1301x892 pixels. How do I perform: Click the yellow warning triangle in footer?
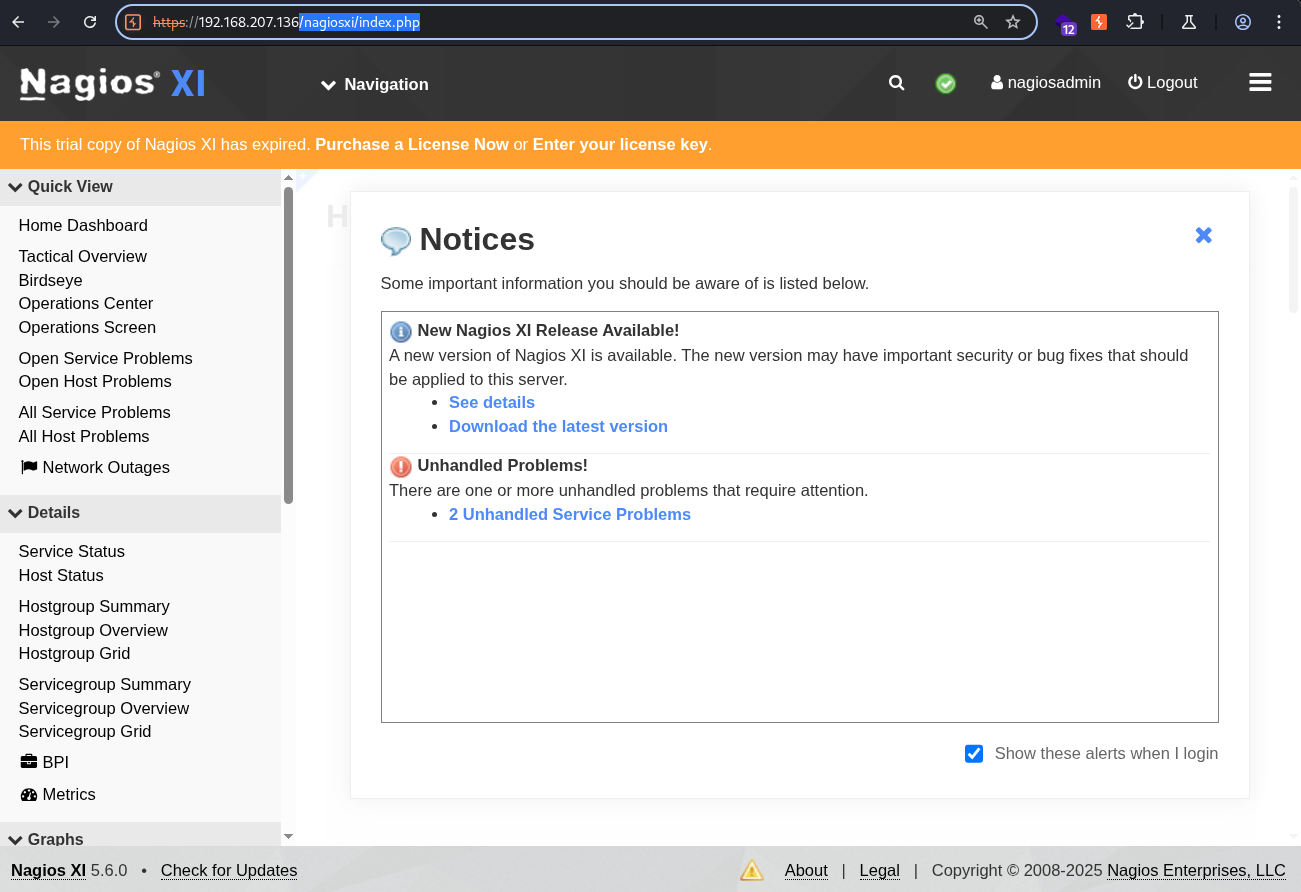coord(751,870)
